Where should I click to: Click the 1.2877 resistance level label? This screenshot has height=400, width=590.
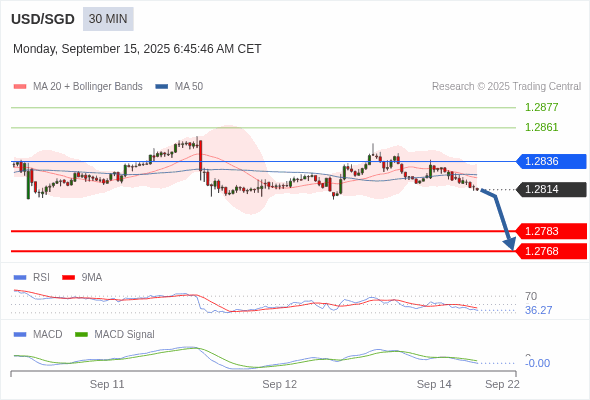click(541, 107)
